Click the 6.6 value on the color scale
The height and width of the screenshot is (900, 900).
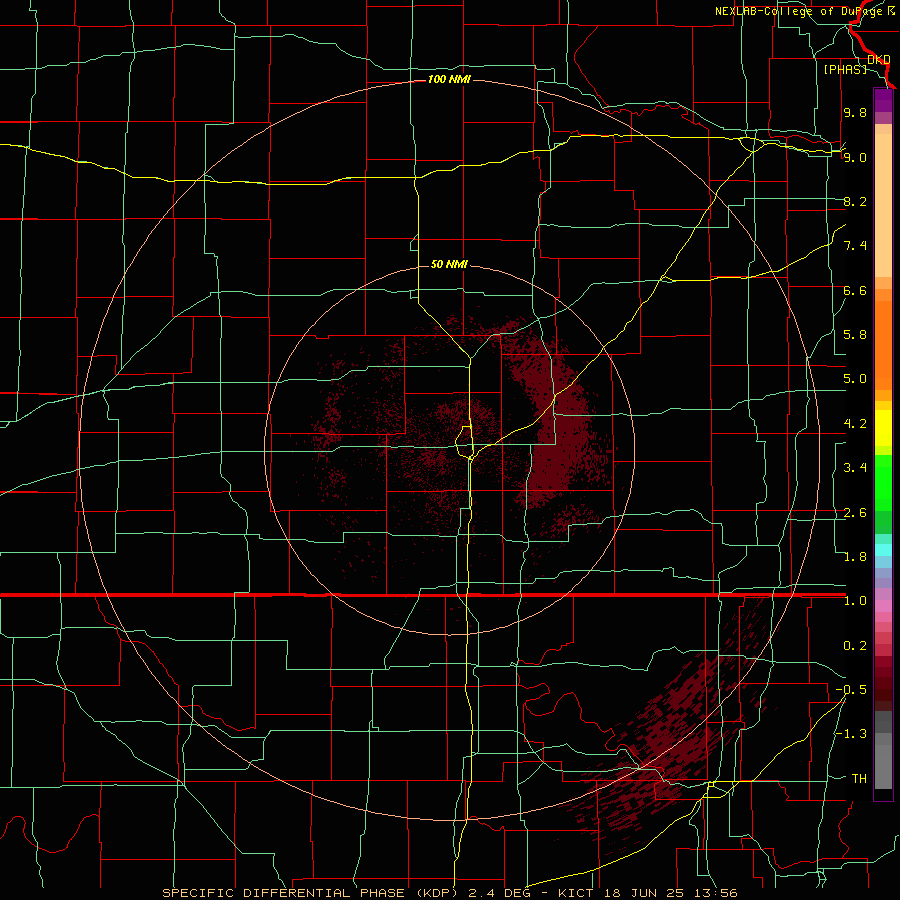[855, 290]
